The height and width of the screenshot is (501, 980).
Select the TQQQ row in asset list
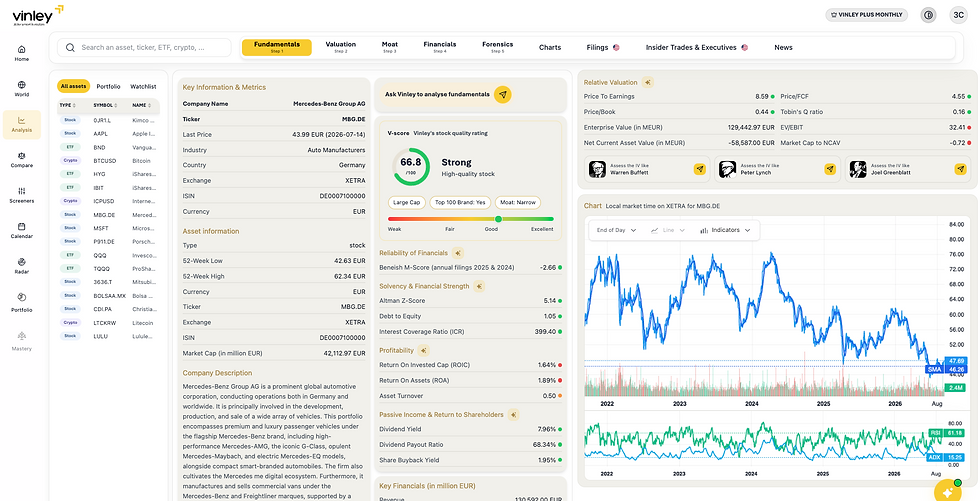(108, 269)
